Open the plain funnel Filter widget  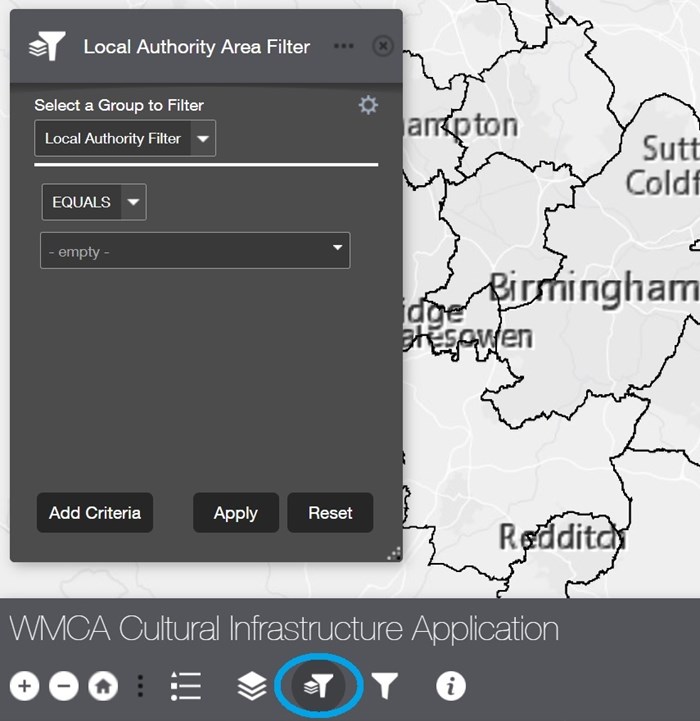point(385,686)
